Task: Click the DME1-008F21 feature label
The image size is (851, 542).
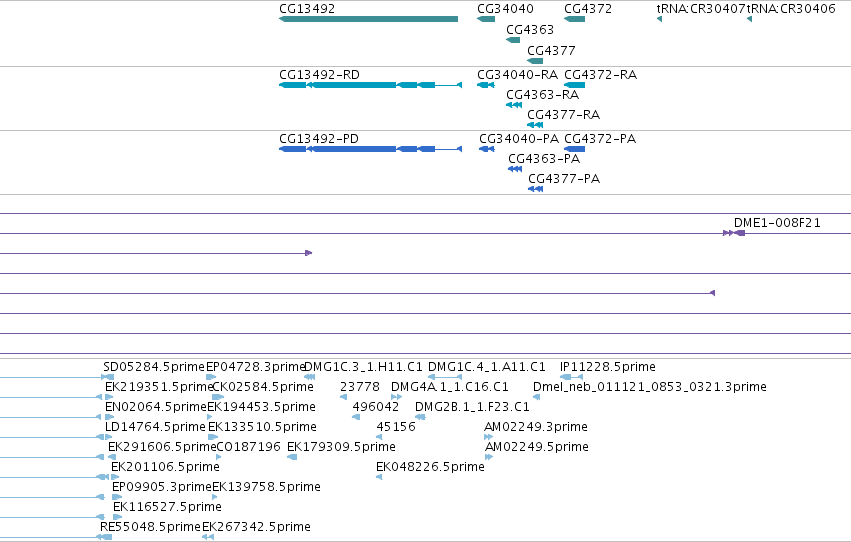Action: (777, 222)
